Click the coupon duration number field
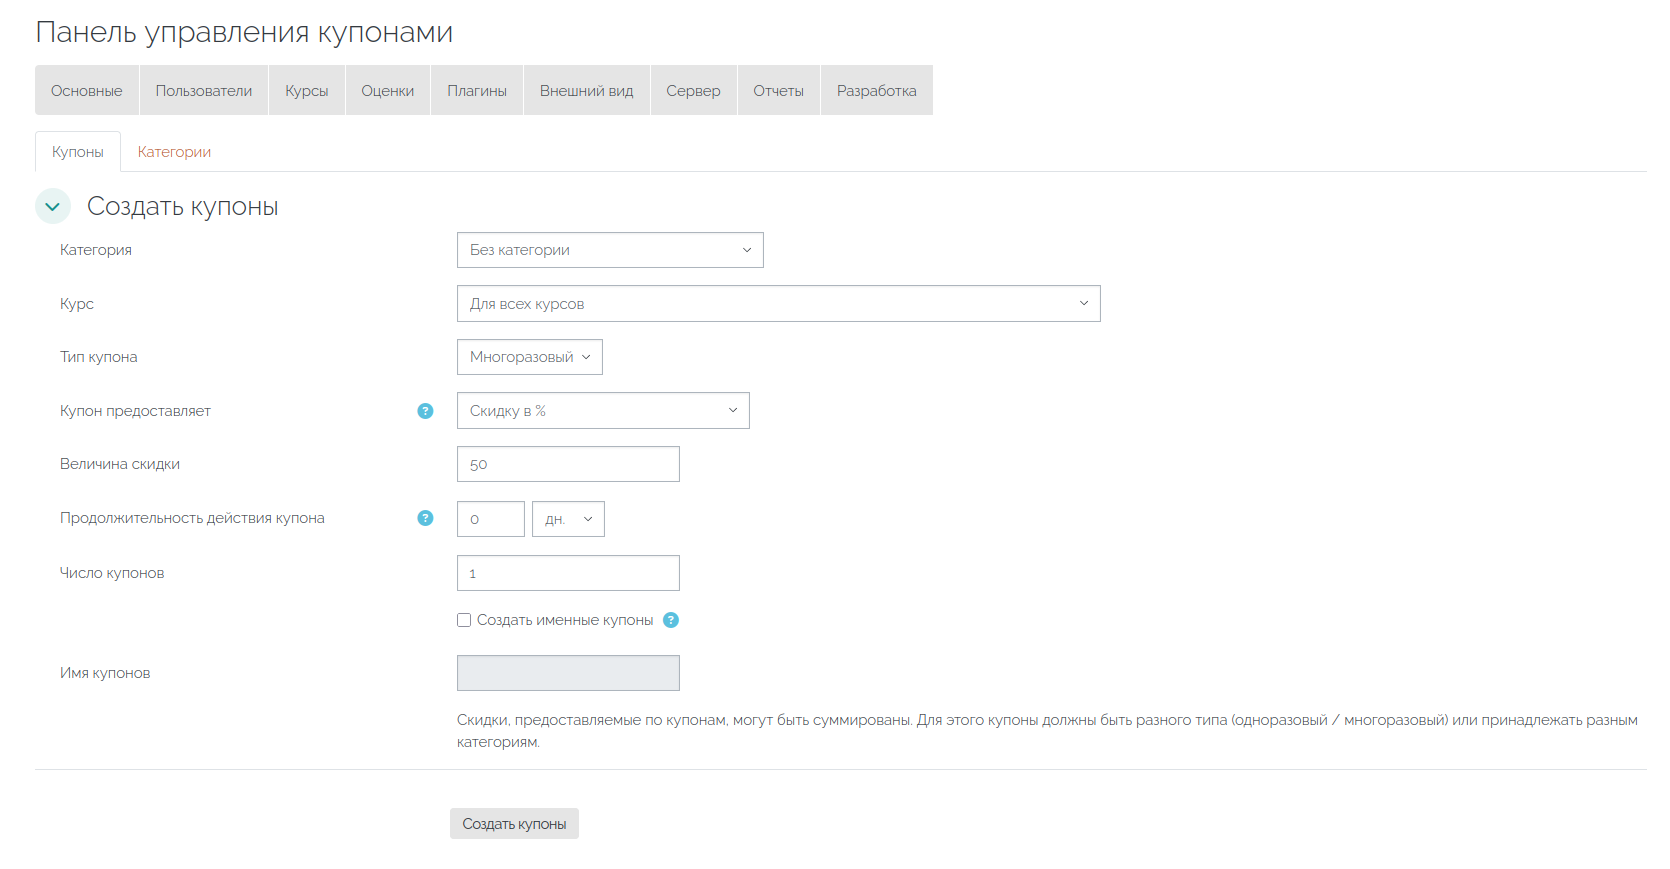The height and width of the screenshot is (869, 1670). (491, 519)
